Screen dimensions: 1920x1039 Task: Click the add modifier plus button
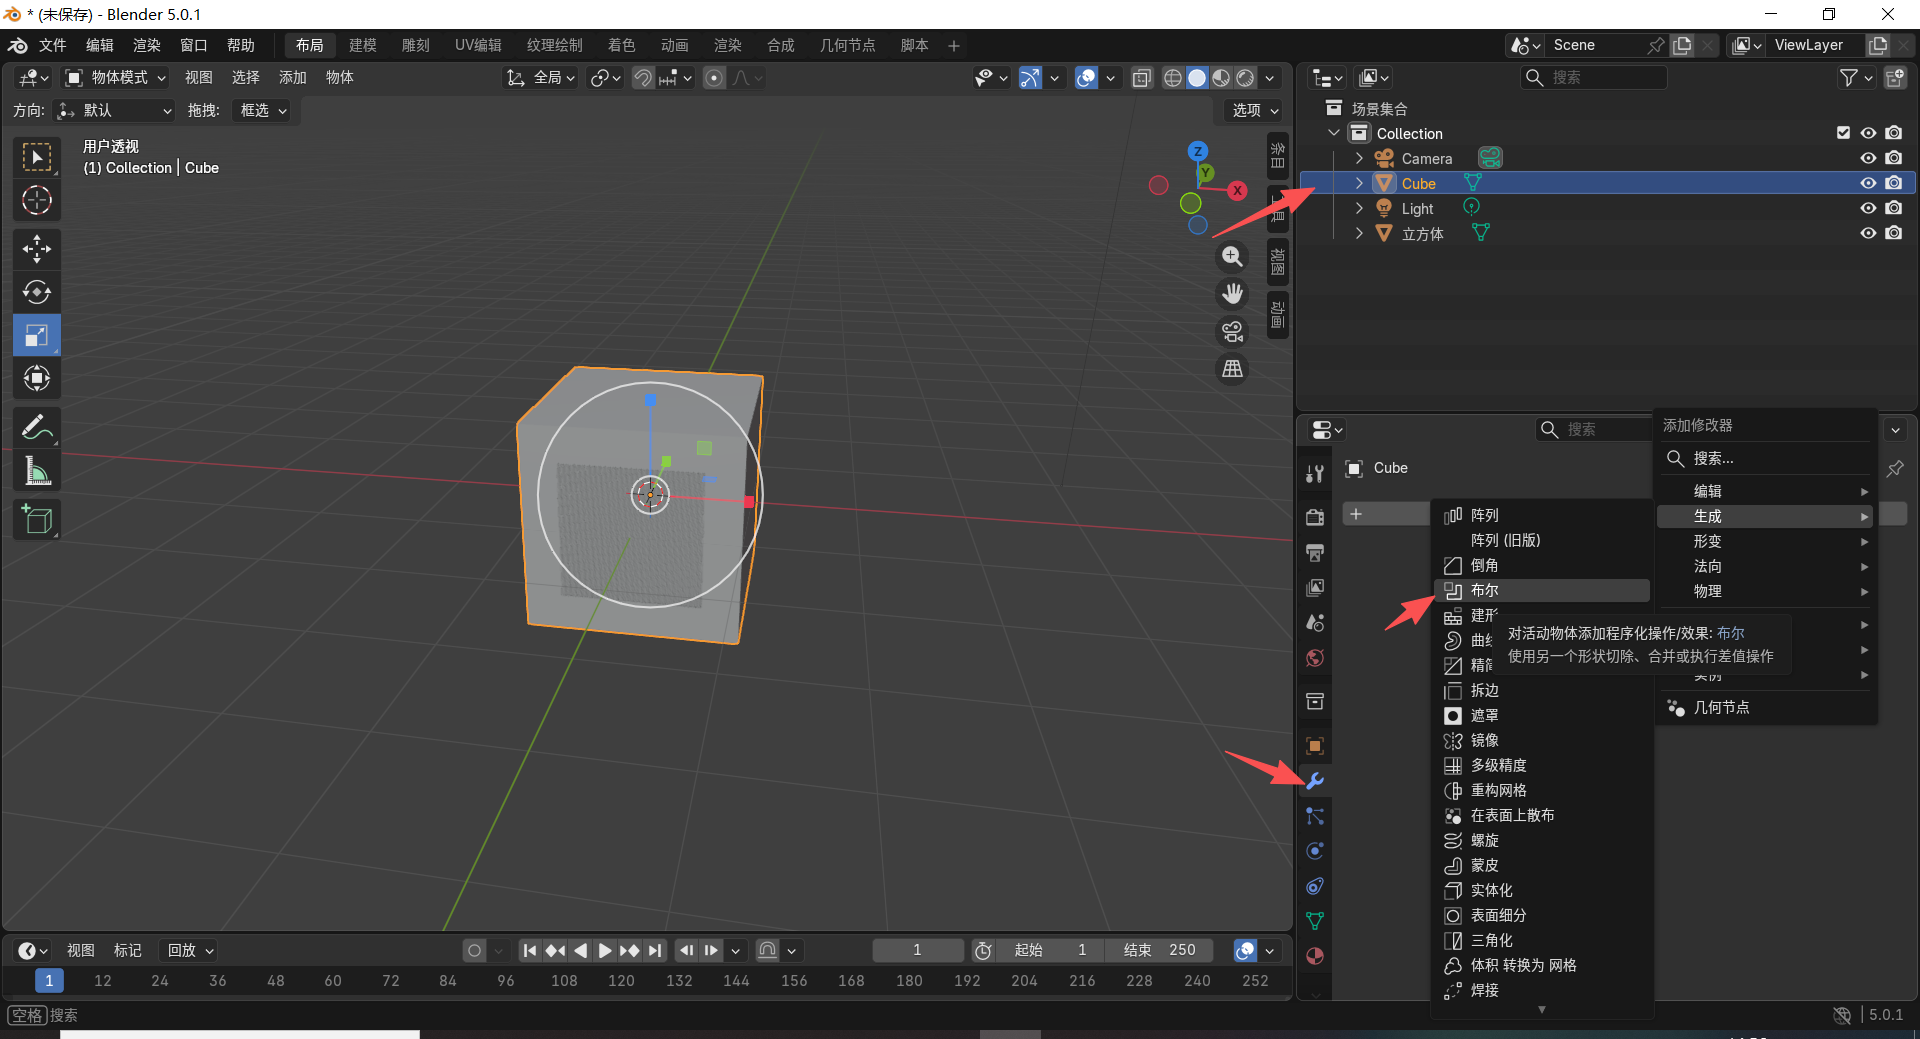(1356, 514)
